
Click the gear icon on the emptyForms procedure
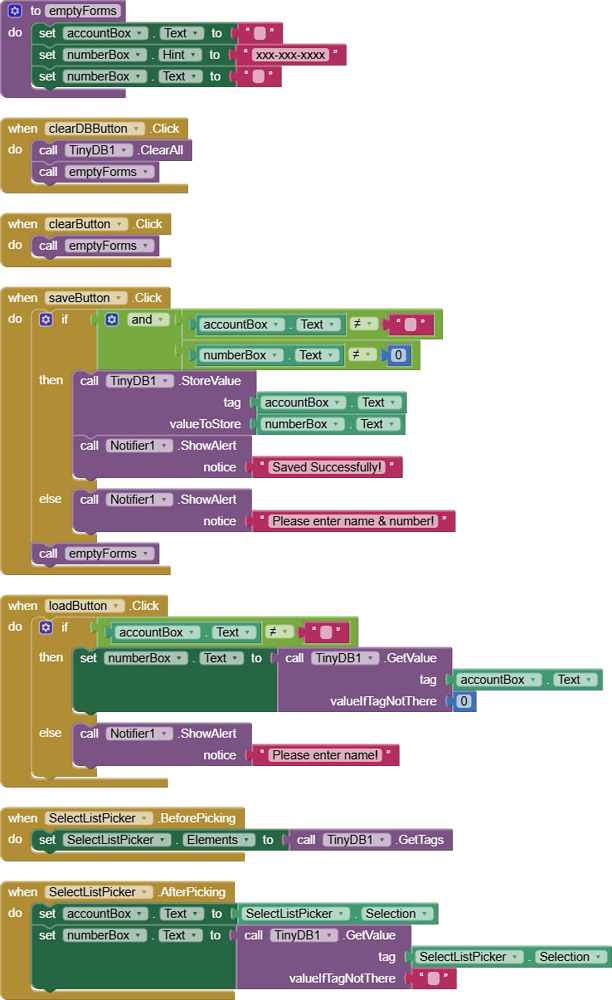coord(15,11)
